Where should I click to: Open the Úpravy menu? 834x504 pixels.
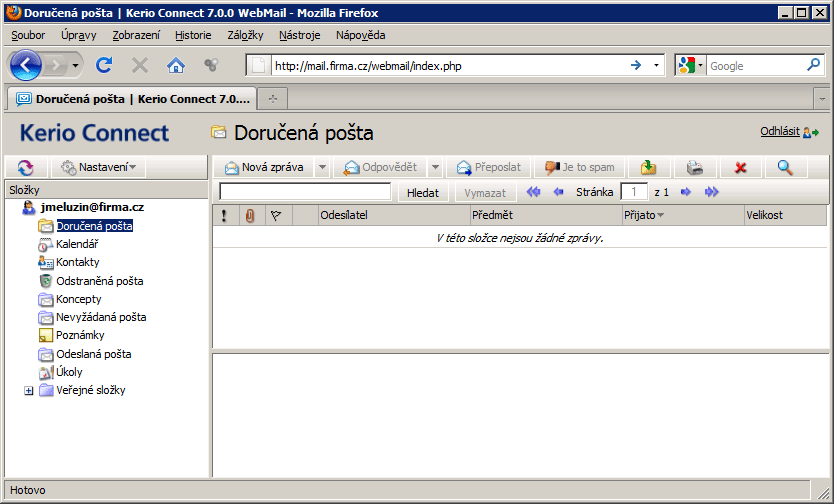[x=79, y=35]
